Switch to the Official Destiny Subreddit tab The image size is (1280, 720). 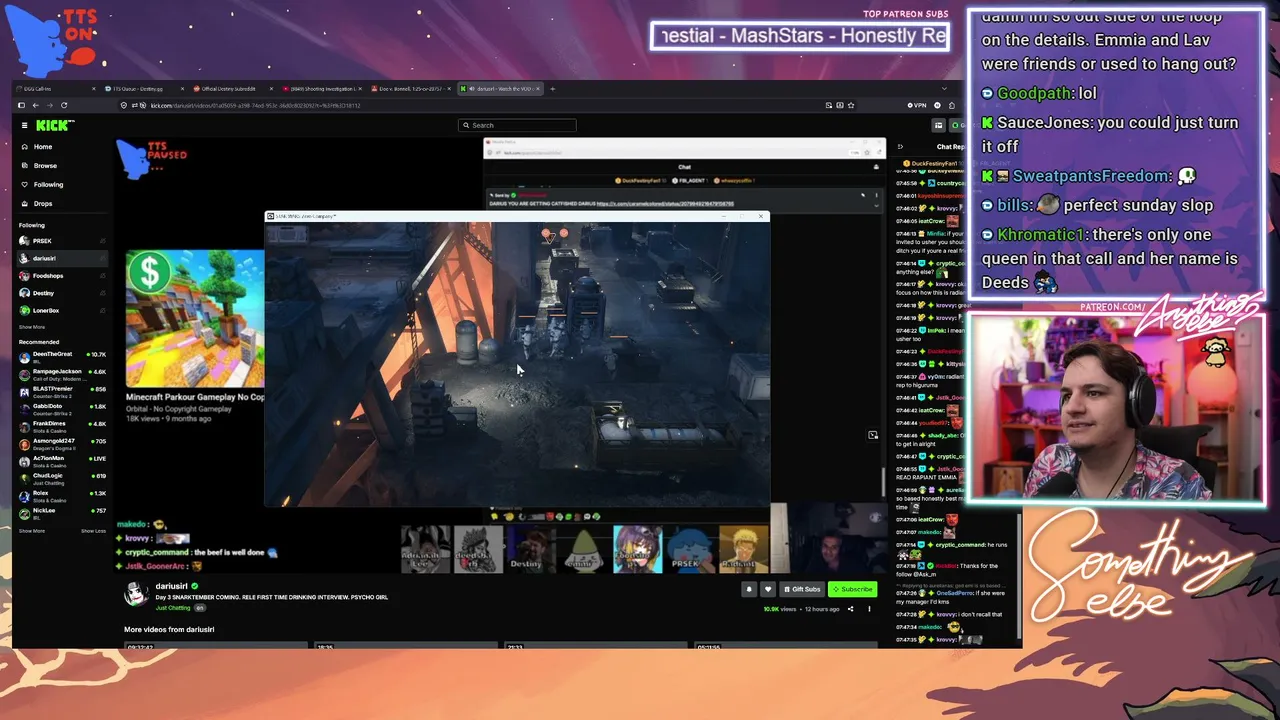(x=232, y=89)
